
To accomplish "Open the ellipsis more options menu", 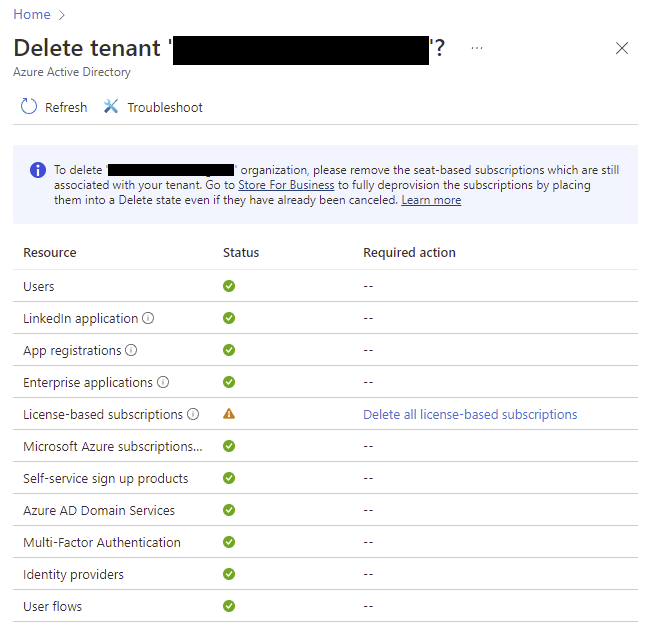I will [477, 48].
